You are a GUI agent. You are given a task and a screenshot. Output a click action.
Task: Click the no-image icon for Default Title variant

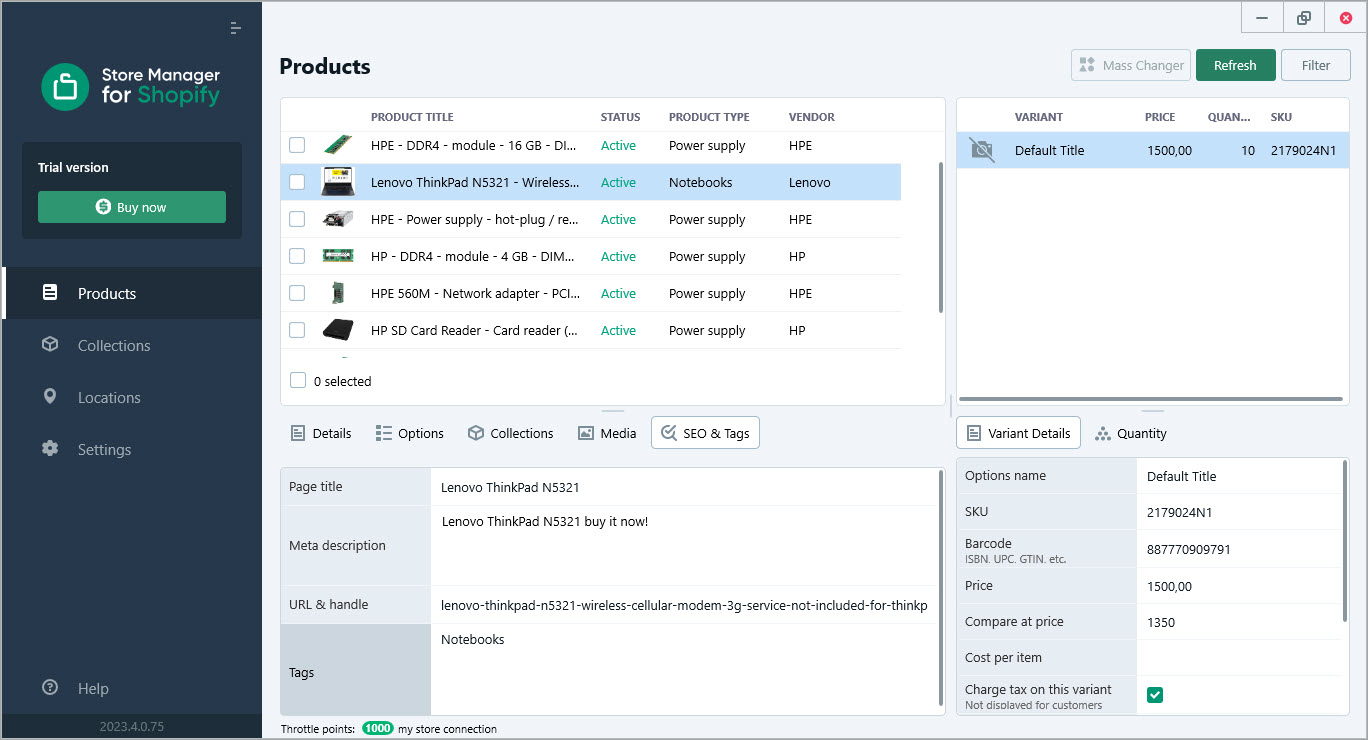(x=982, y=150)
